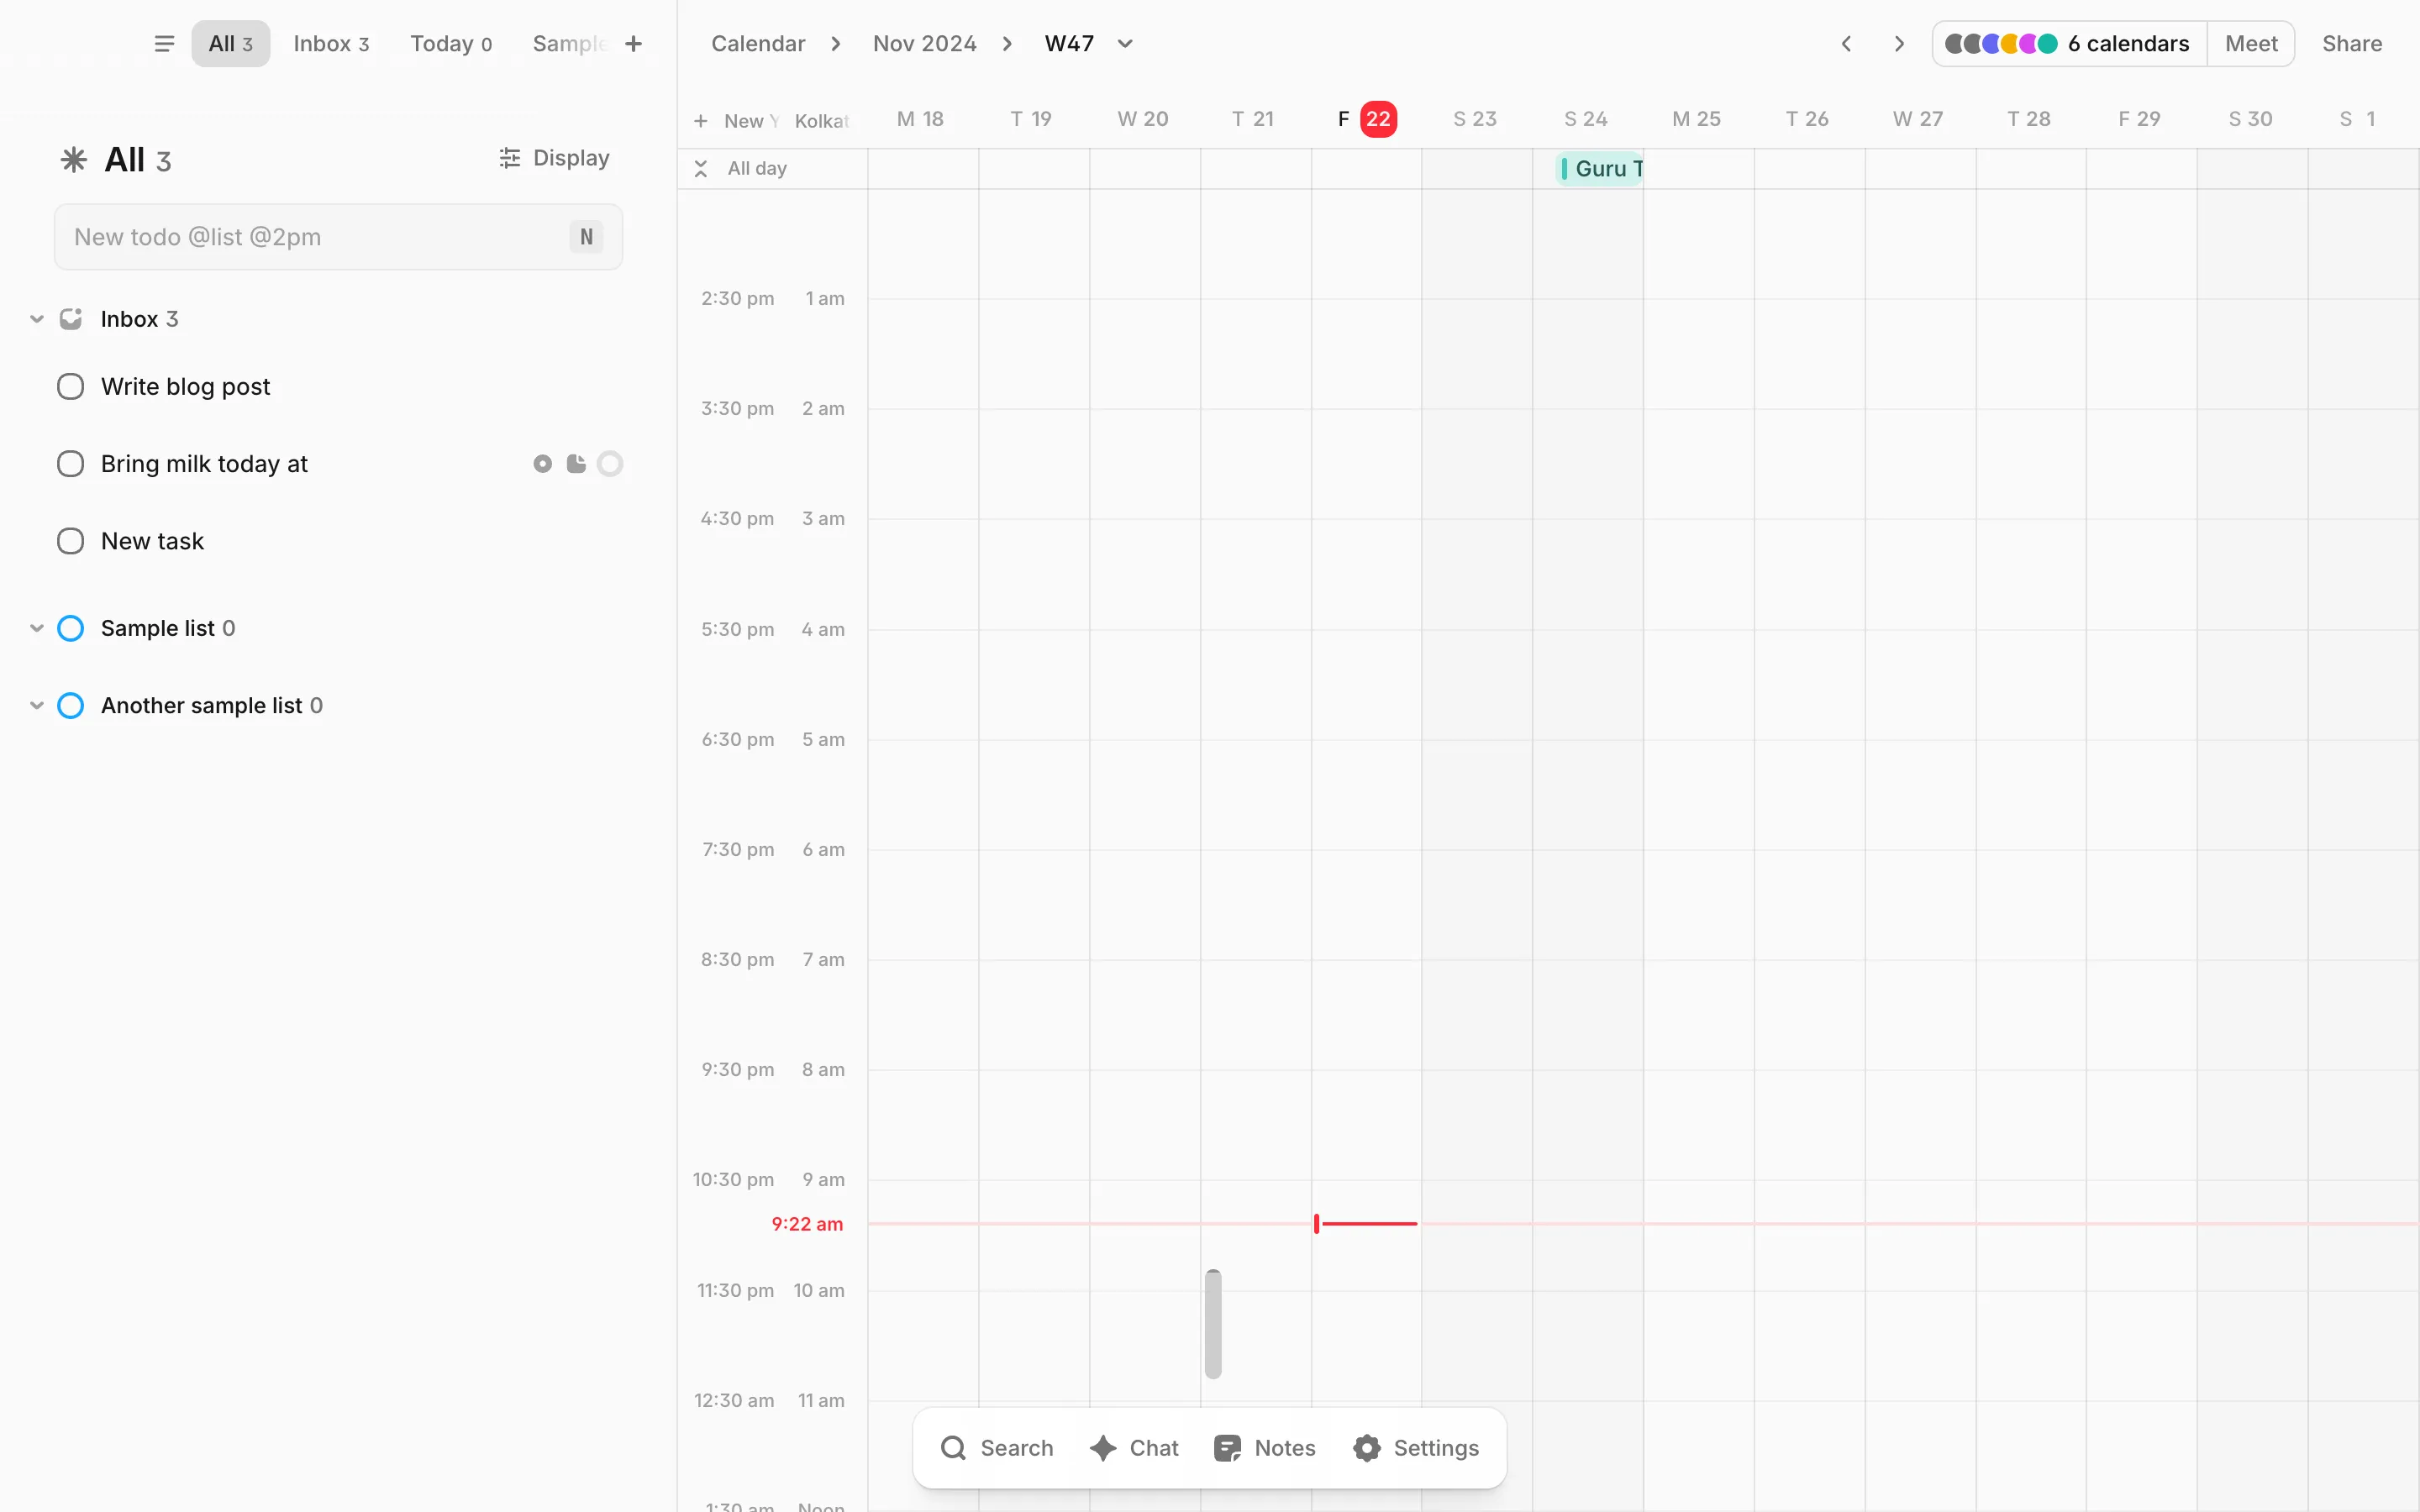This screenshot has width=2420, height=1512.
Task: Add a new list tab with plus icon
Action: (633, 44)
